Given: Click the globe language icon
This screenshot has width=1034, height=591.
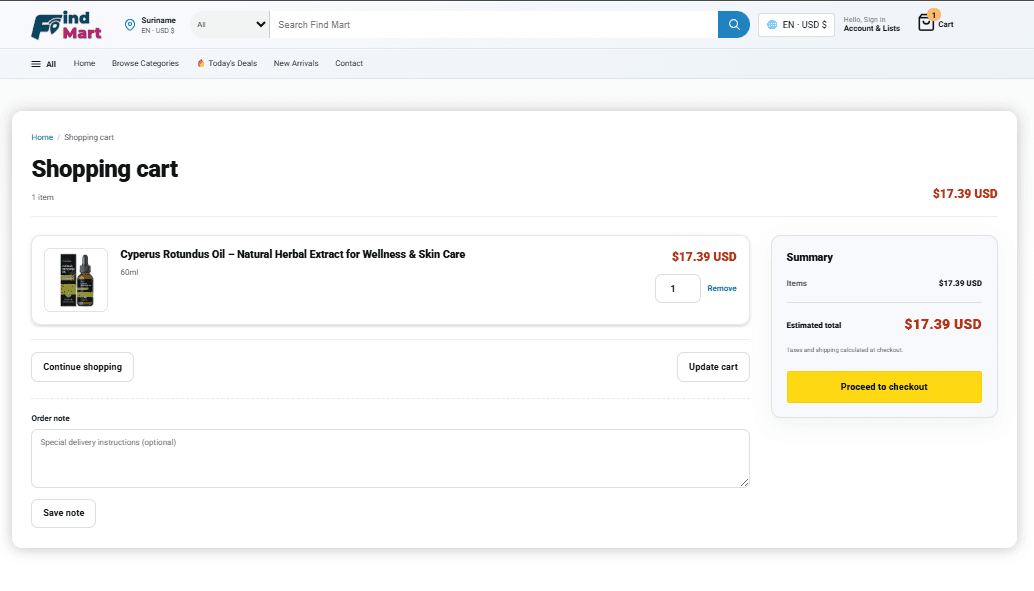Looking at the screenshot, I should [x=772, y=24].
